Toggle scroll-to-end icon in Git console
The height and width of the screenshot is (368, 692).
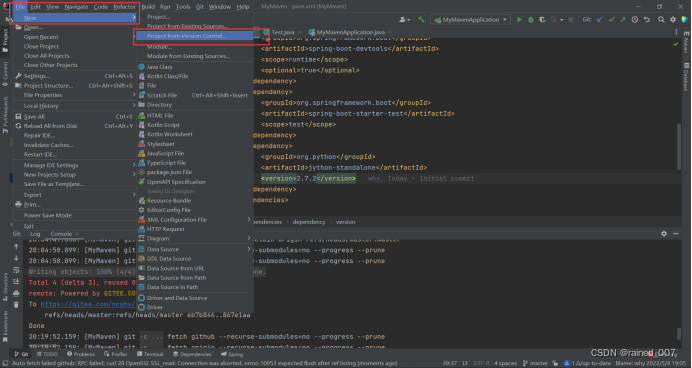[x=16, y=282]
